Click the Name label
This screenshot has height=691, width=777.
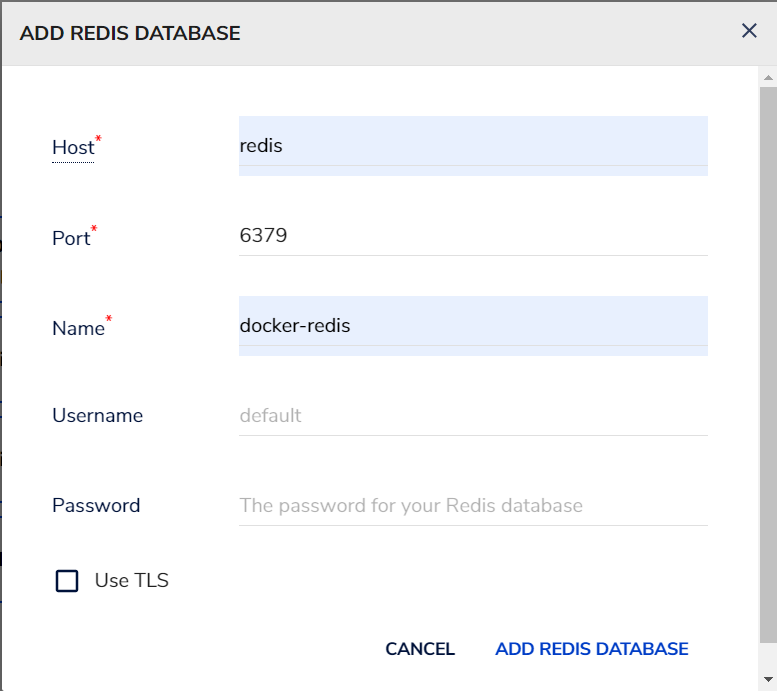pos(78,328)
